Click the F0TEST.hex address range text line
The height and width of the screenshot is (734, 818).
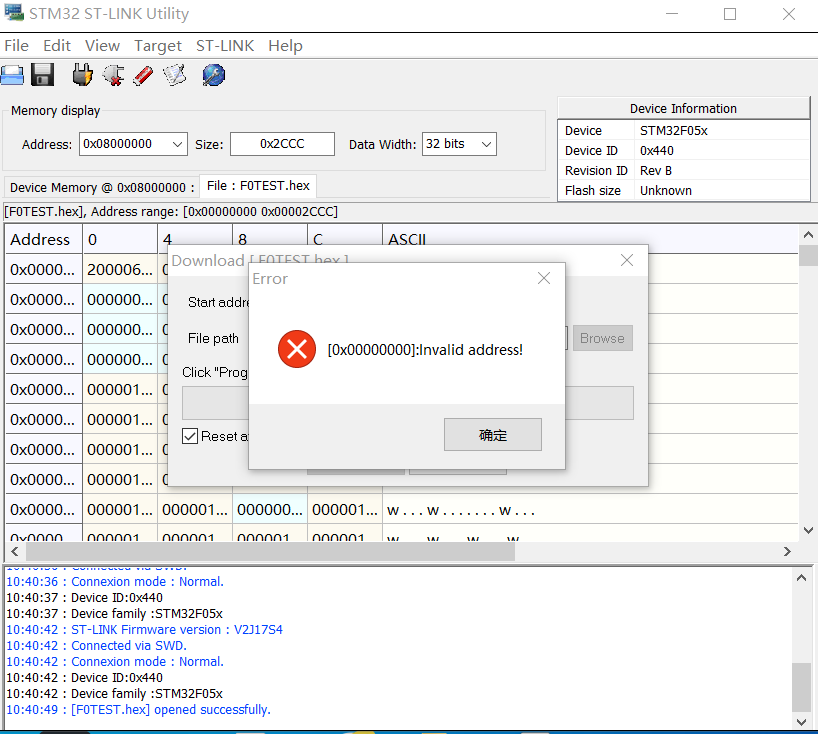(171, 212)
